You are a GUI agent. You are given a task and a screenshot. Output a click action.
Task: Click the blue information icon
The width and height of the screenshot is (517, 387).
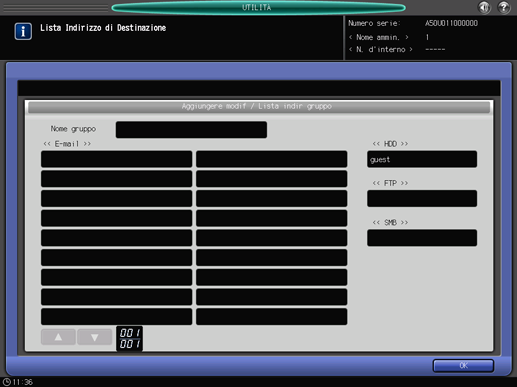(23, 31)
